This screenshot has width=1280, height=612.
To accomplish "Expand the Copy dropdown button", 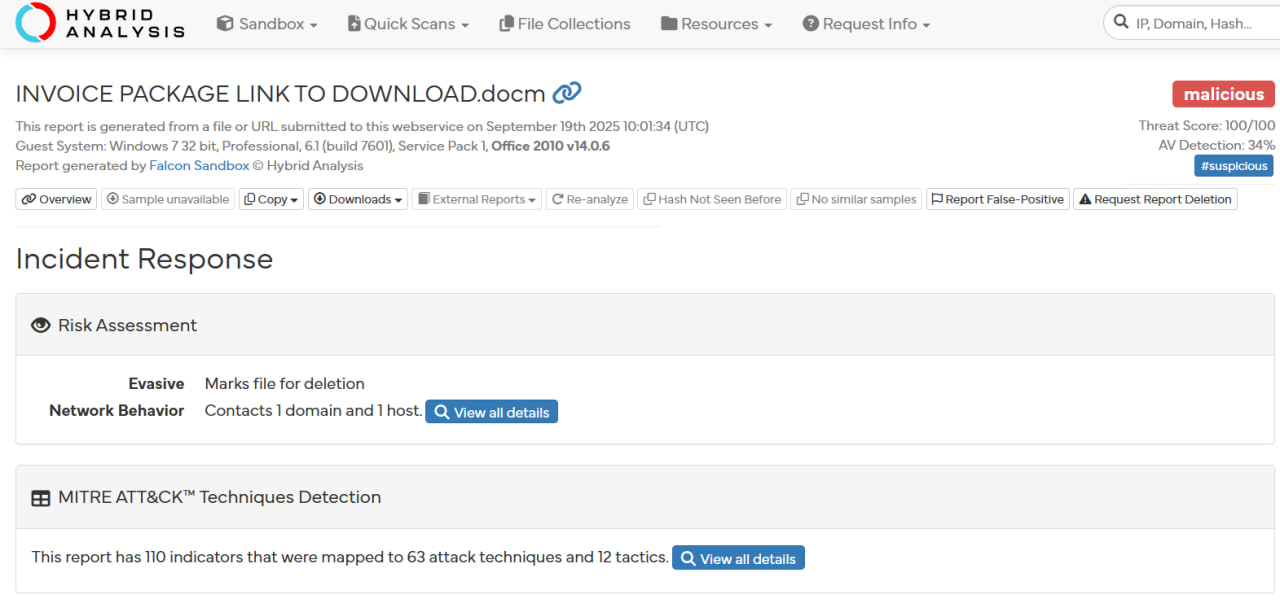I will [x=272, y=199].
